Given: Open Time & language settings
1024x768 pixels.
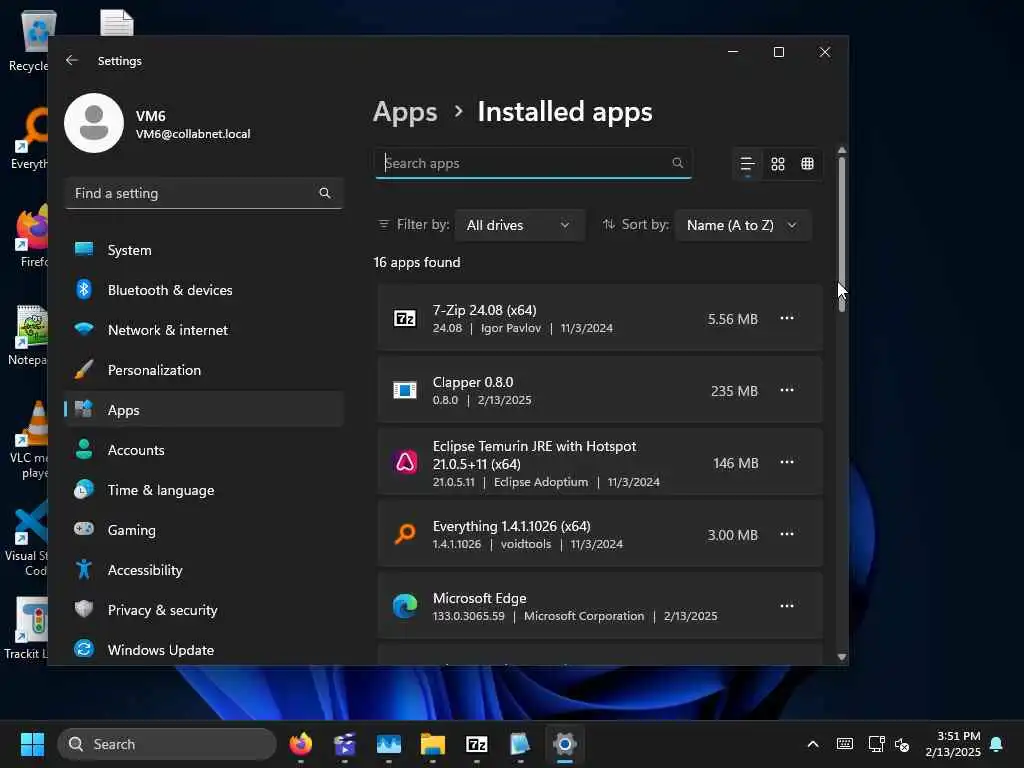Looking at the screenshot, I should coord(204,490).
